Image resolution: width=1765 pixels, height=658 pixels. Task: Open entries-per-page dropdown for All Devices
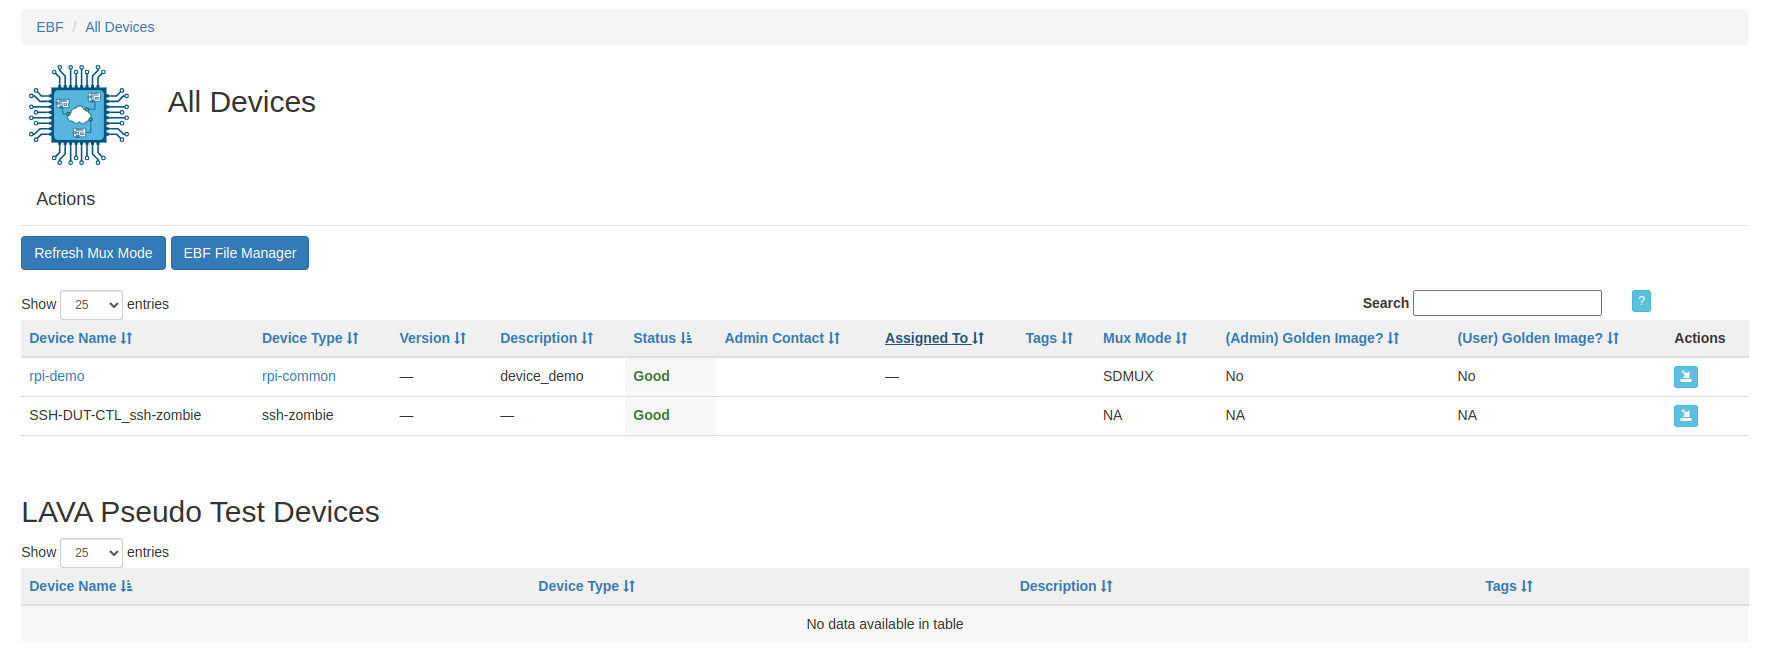91,304
